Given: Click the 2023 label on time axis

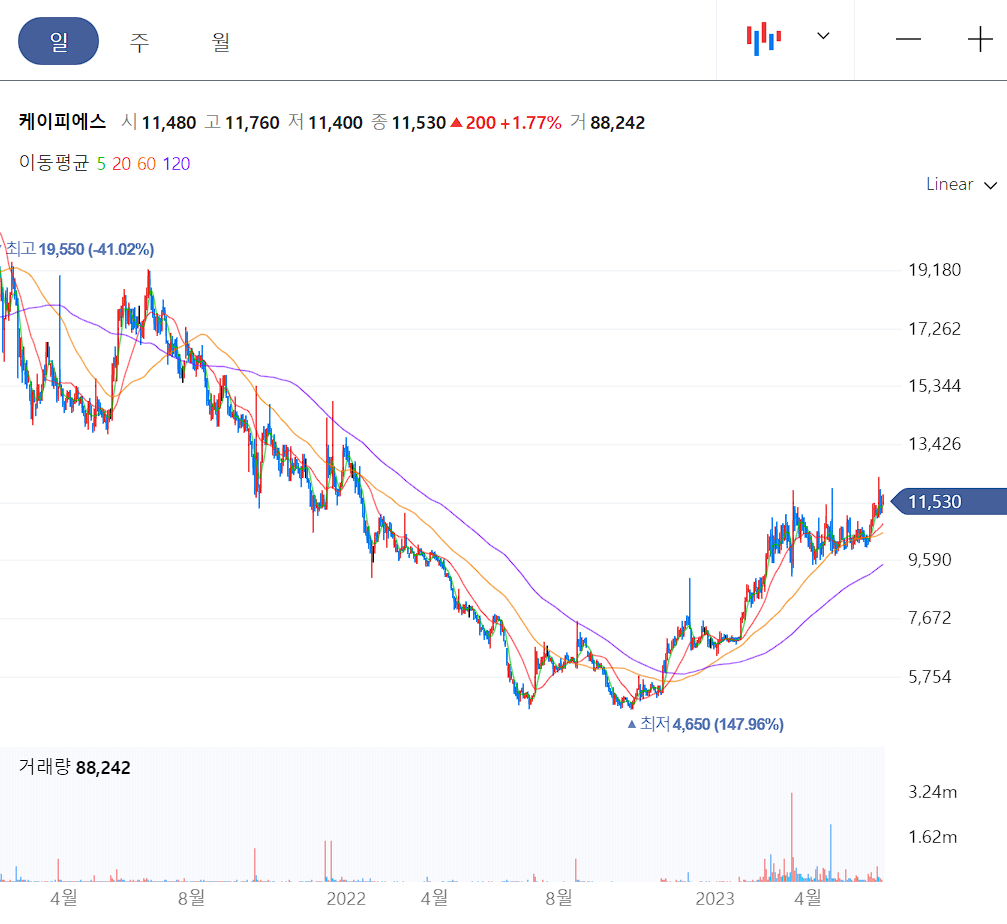Looking at the screenshot, I should (715, 898).
